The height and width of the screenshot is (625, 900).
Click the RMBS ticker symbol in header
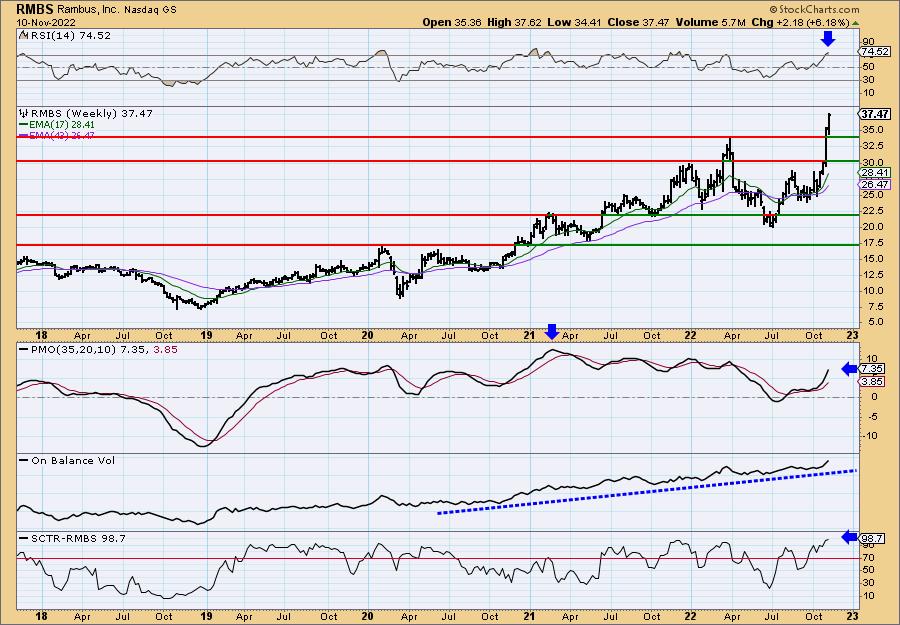pos(35,10)
